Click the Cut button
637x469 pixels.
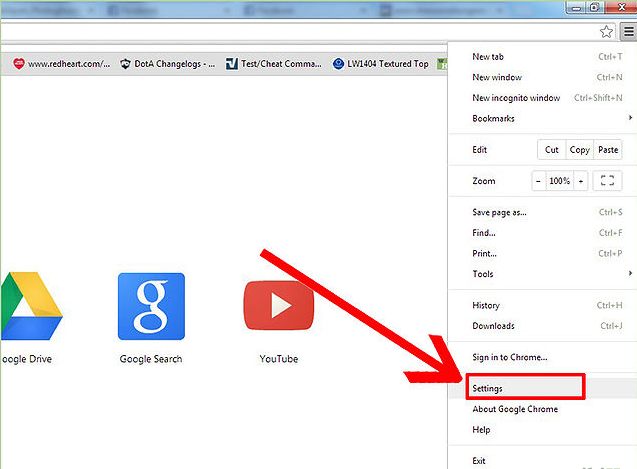(x=551, y=150)
